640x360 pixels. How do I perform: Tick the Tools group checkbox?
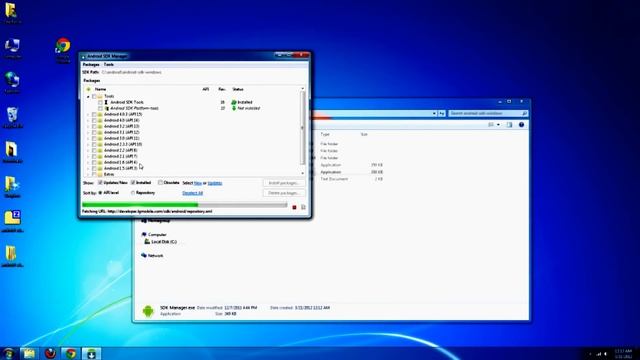coord(94,96)
